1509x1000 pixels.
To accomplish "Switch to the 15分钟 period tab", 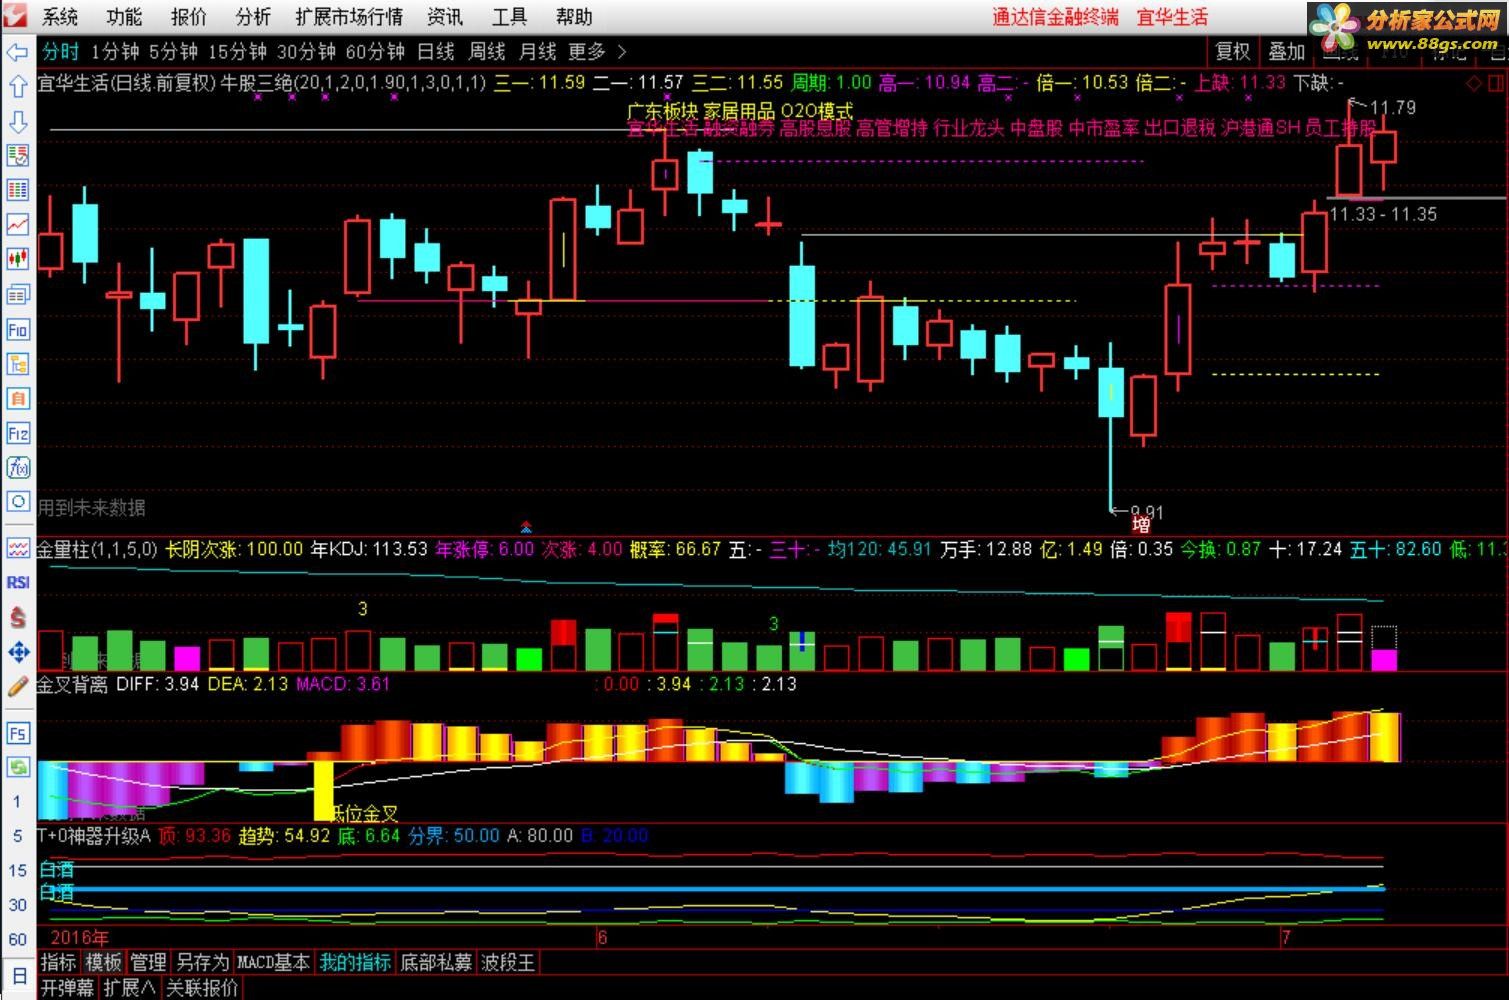I will (x=237, y=52).
